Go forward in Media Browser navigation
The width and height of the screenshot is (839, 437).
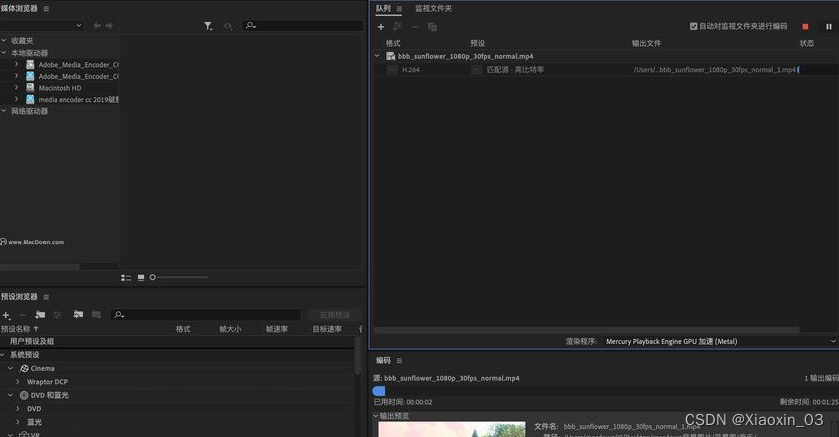pos(109,26)
